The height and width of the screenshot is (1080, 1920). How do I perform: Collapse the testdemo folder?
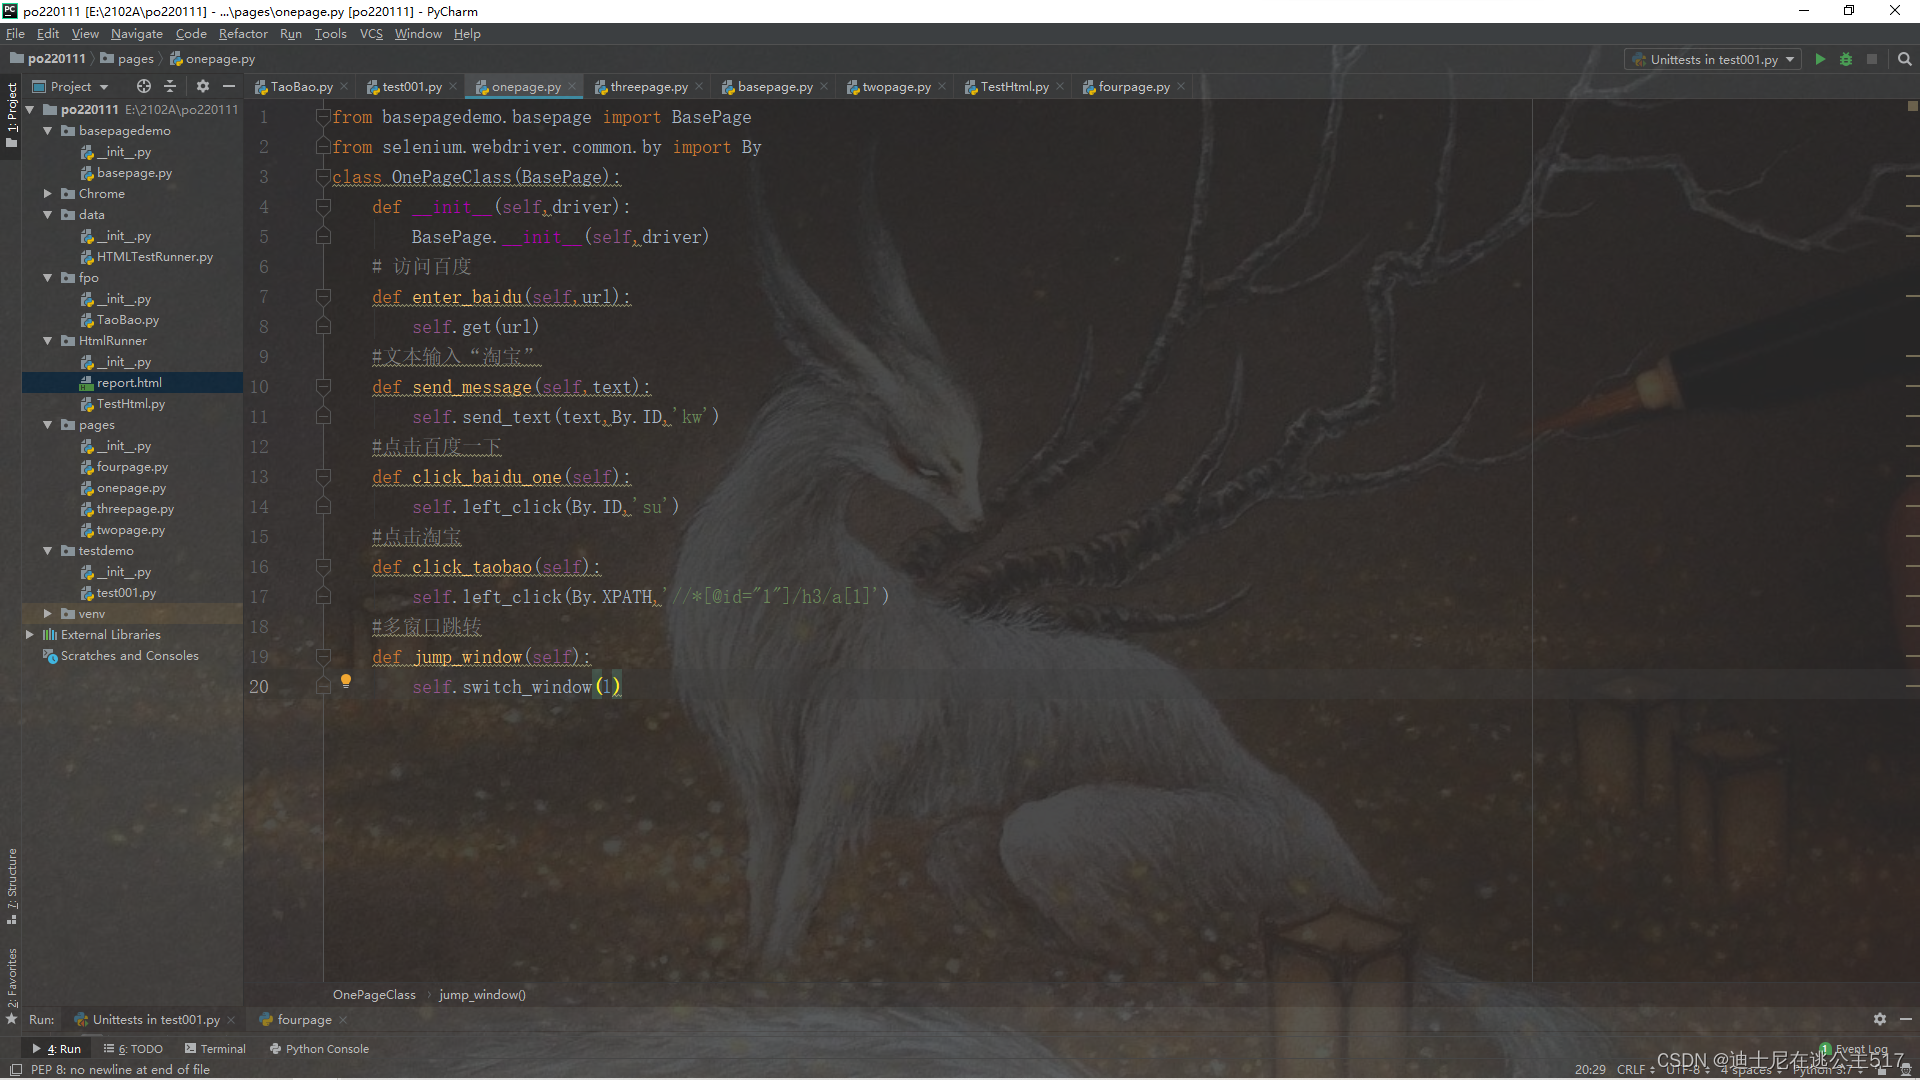click(47, 551)
